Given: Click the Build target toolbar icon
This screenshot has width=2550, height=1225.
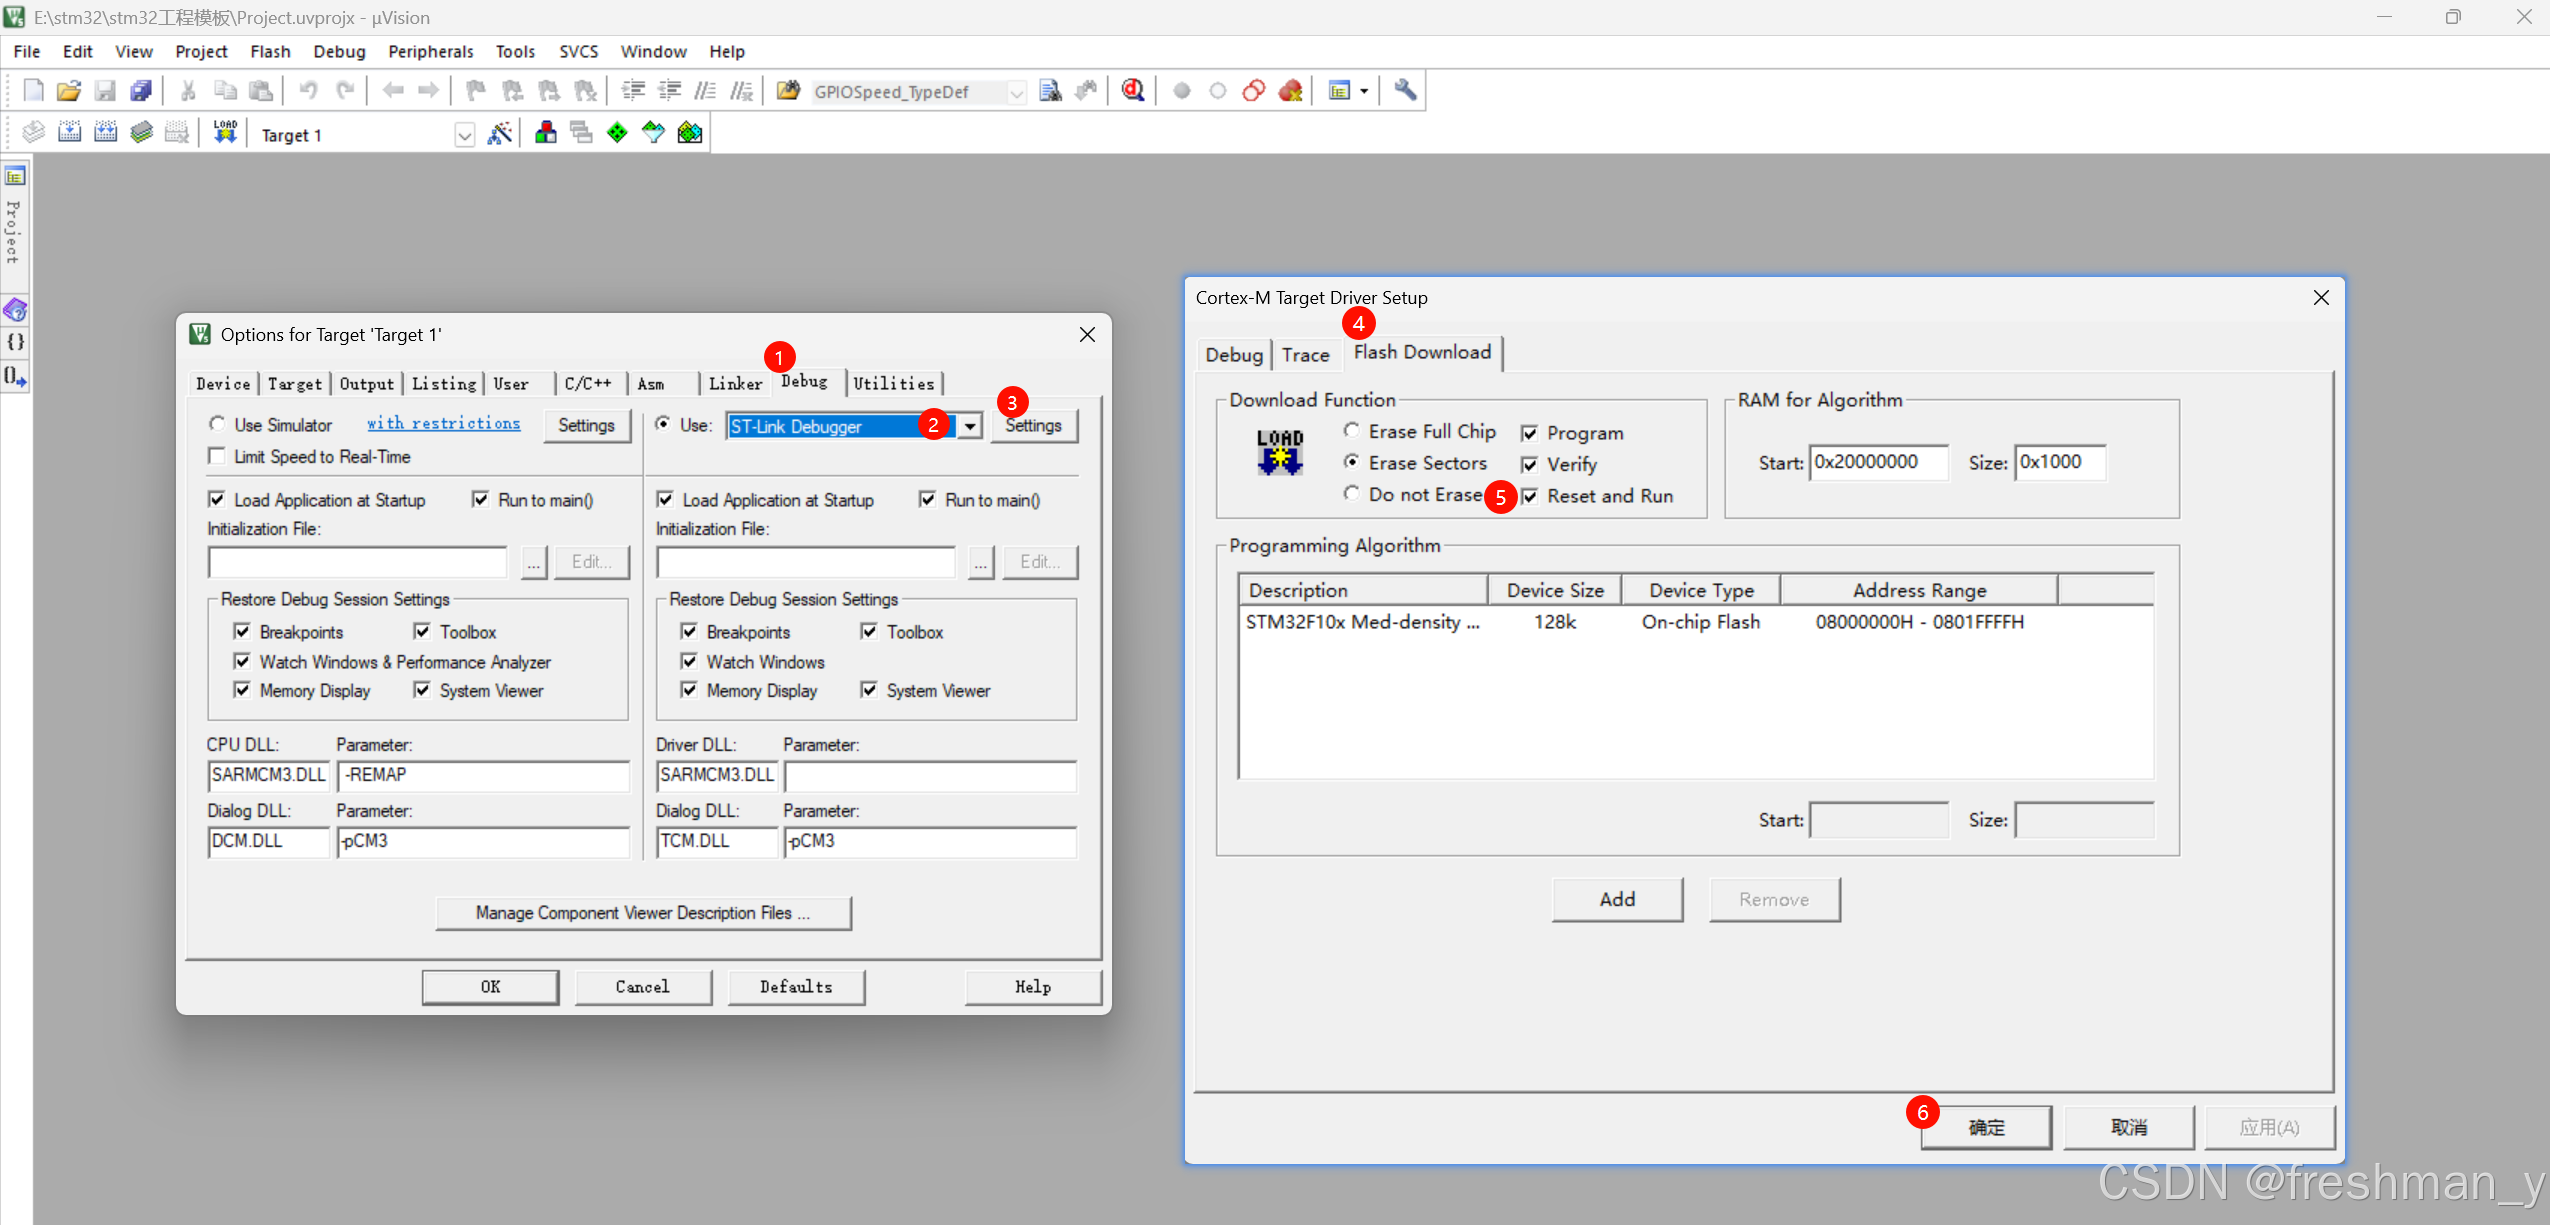Looking at the screenshot, I should click(69, 133).
